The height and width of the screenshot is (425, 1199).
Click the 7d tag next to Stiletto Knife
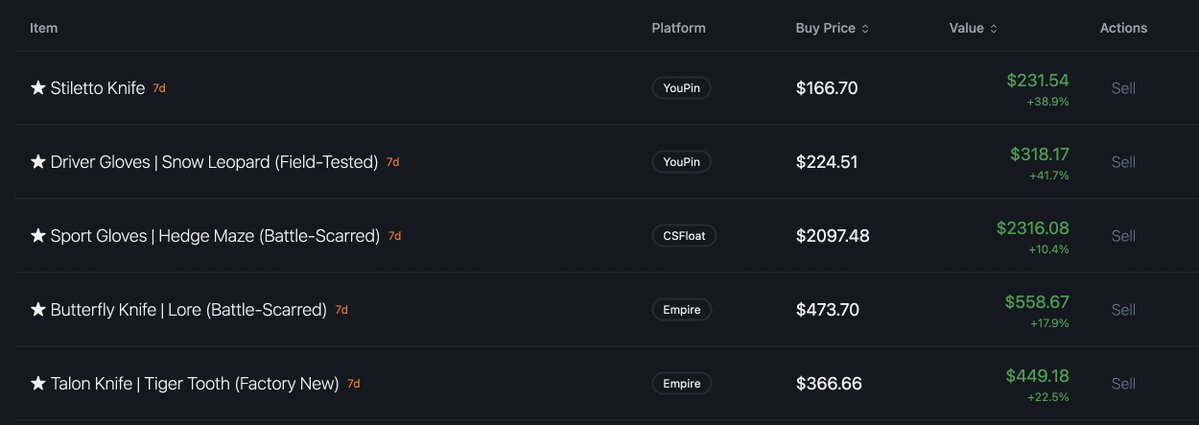coord(159,88)
